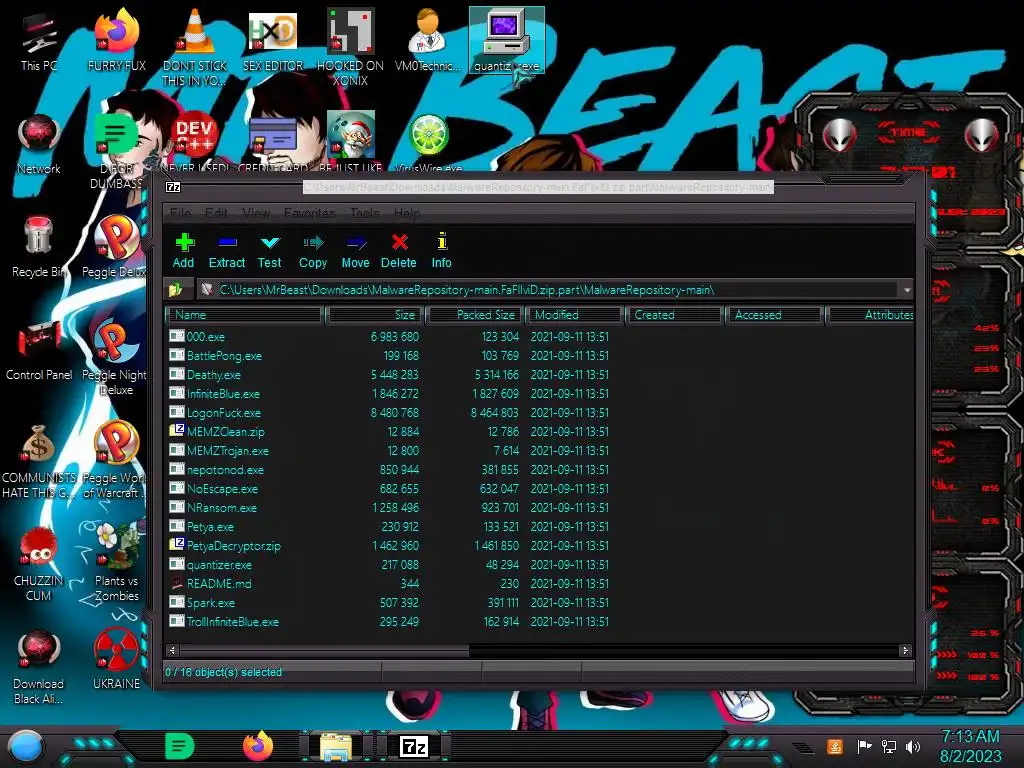The image size is (1024, 768).
Task: Click the taskbar clock showing 7:13 AM
Action: point(970,746)
